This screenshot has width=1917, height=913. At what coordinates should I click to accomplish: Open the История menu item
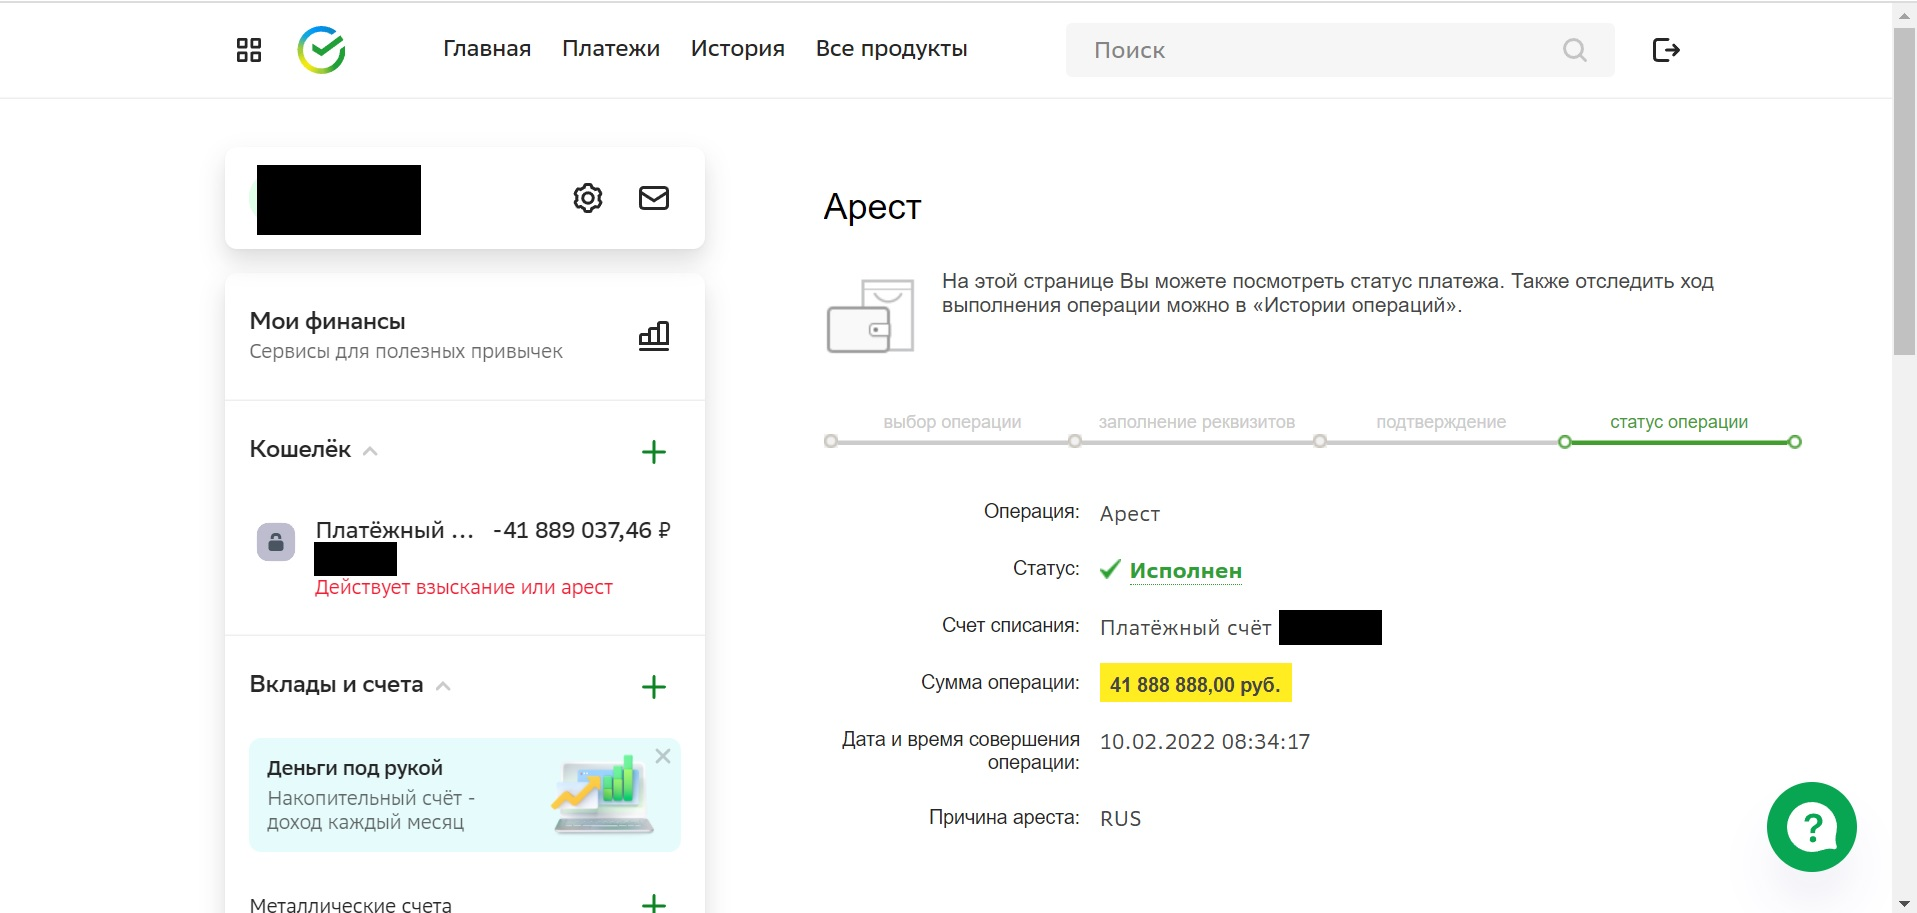[737, 49]
